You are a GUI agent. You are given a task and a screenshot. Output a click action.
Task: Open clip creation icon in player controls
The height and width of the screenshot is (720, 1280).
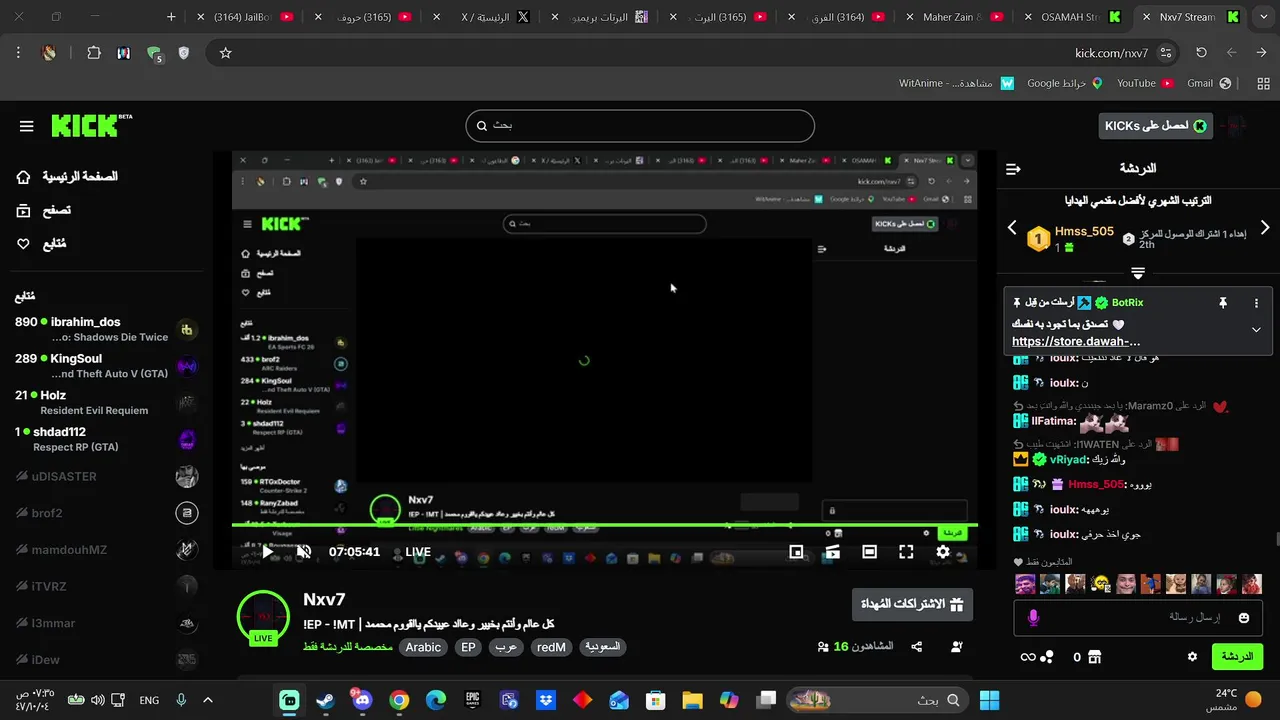click(x=832, y=551)
